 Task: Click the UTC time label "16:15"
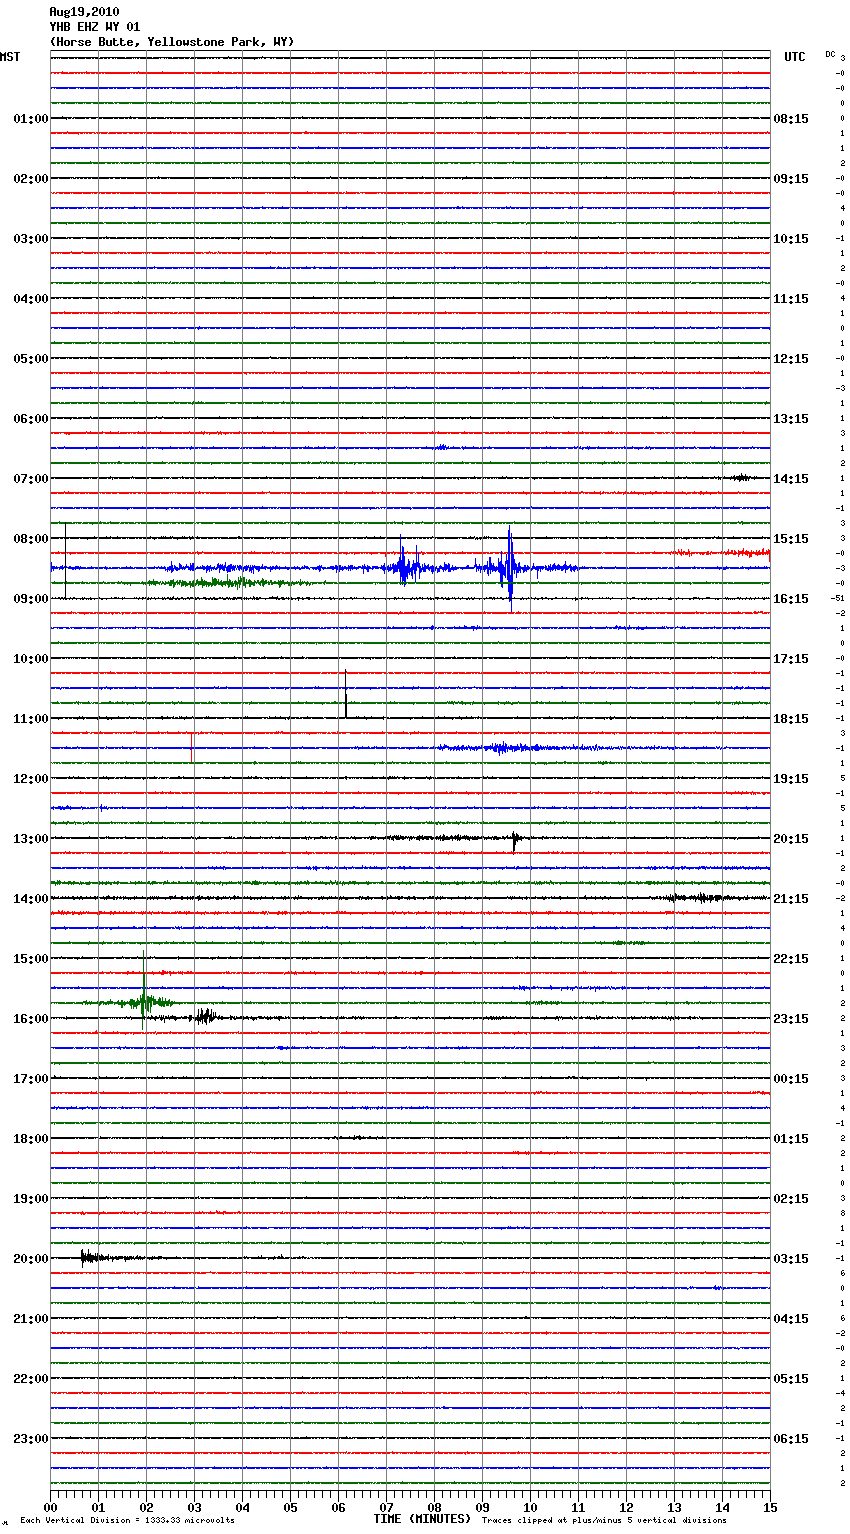click(x=791, y=599)
